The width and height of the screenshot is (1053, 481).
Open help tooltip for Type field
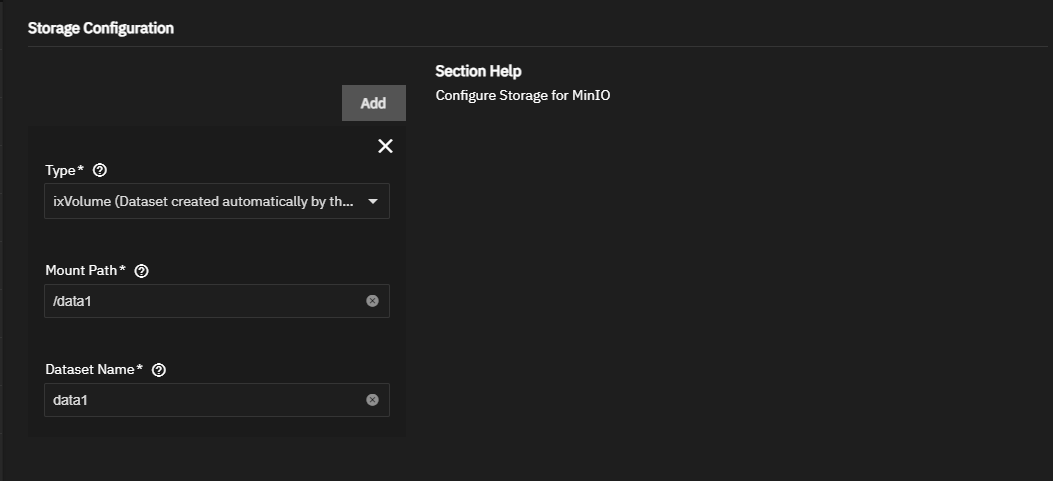pyautogui.click(x=99, y=170)
